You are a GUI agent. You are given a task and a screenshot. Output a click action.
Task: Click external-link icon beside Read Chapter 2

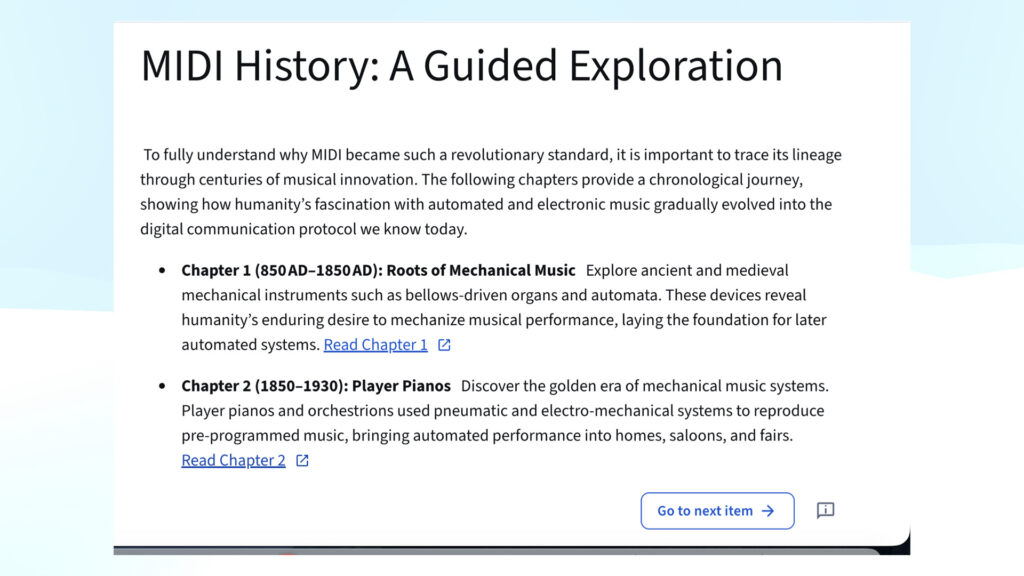pos(302,461)
